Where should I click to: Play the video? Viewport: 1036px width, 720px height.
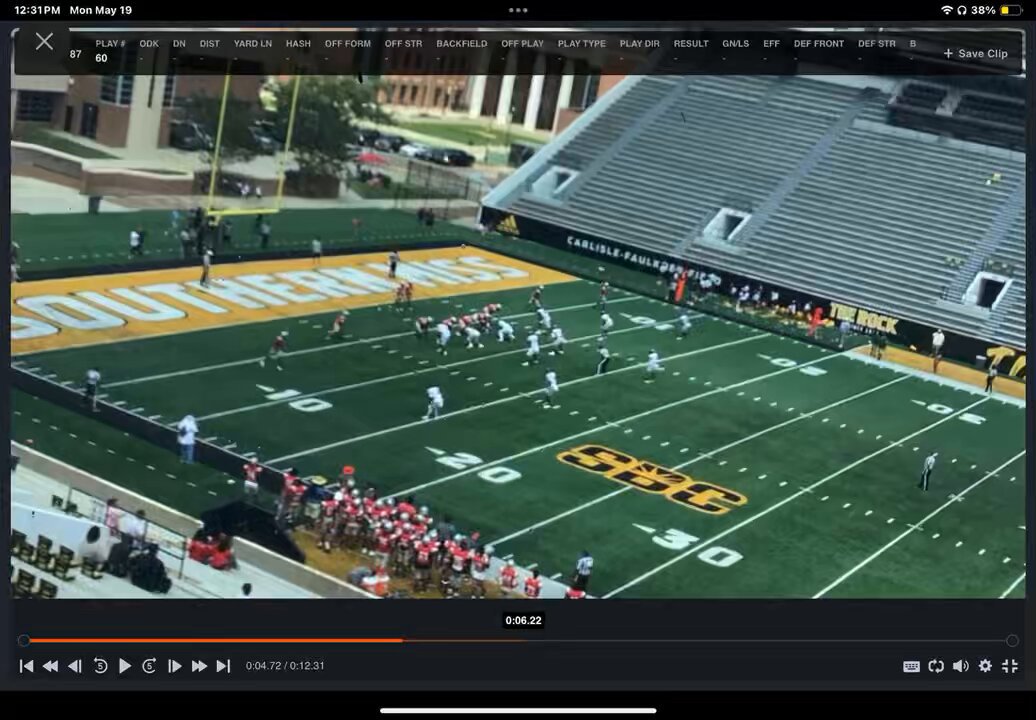click(x=124, y=666)
